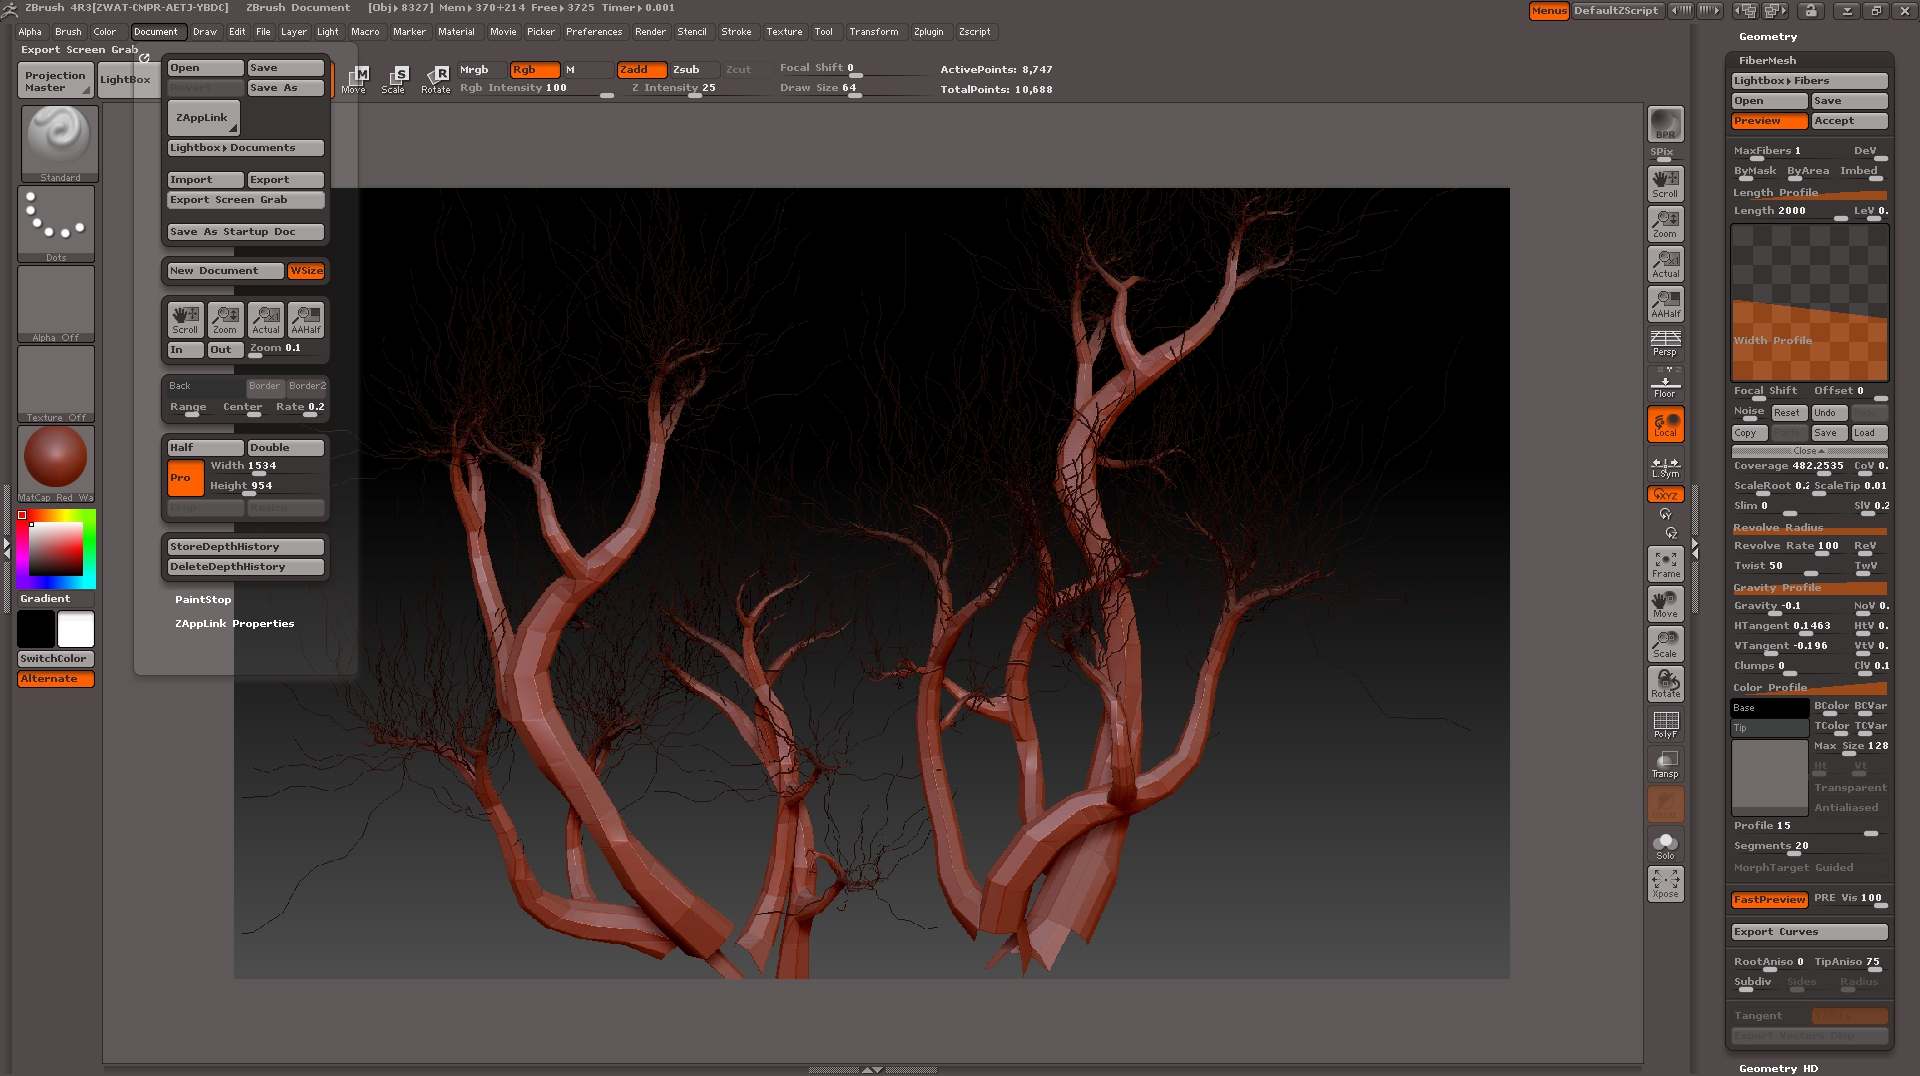Select the Scroll navigation icon
Screen dimensions: 1920x1076
1664,183
